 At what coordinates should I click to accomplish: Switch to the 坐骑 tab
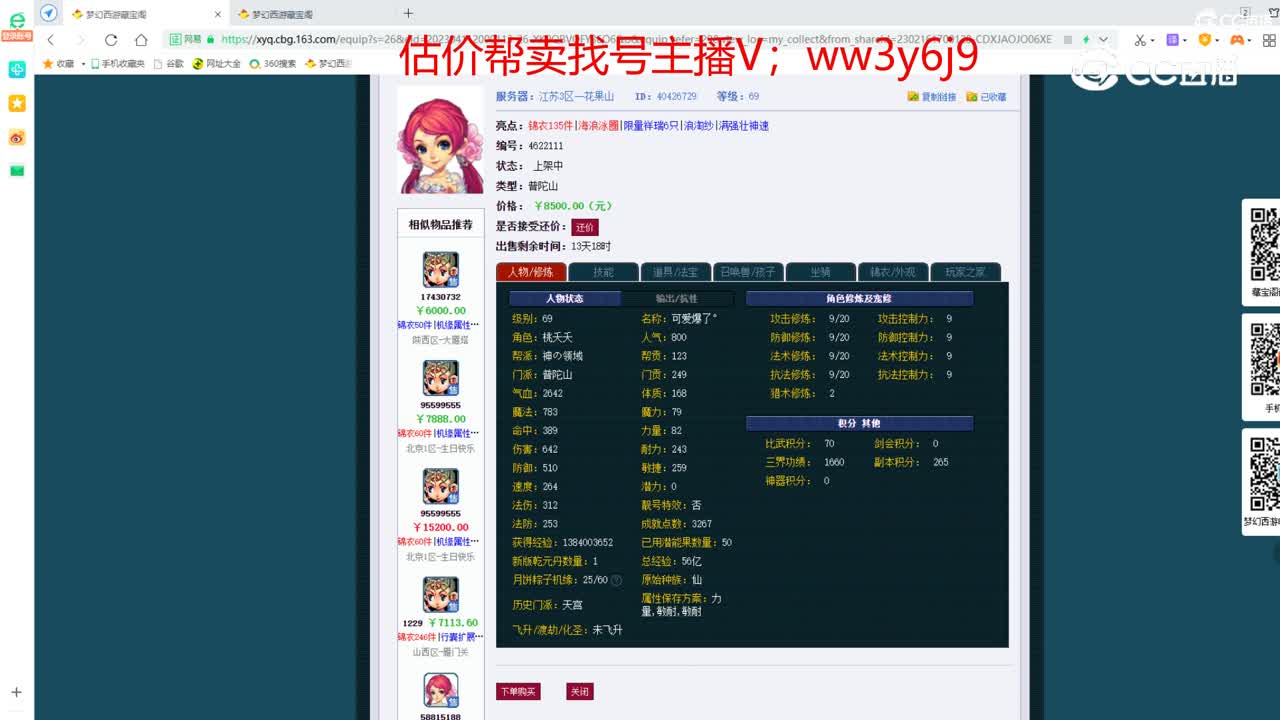tap(821, 272)
